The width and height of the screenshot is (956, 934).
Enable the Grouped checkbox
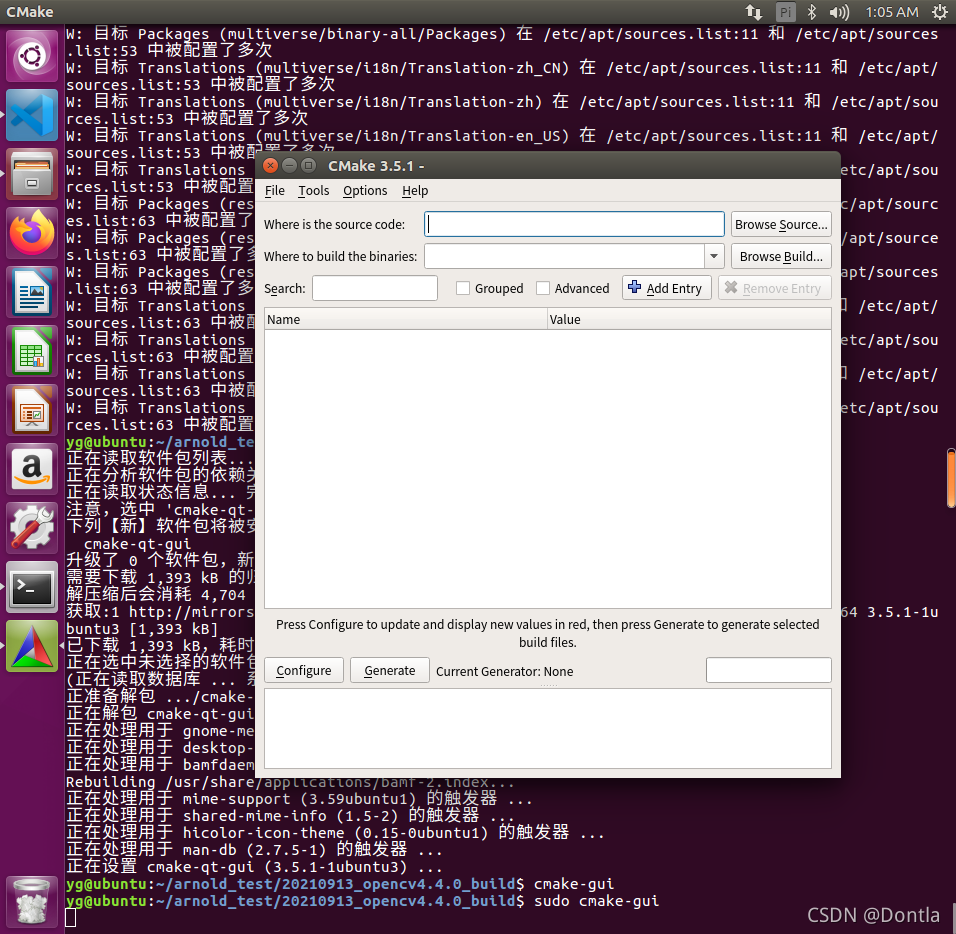tap(463, 288)
